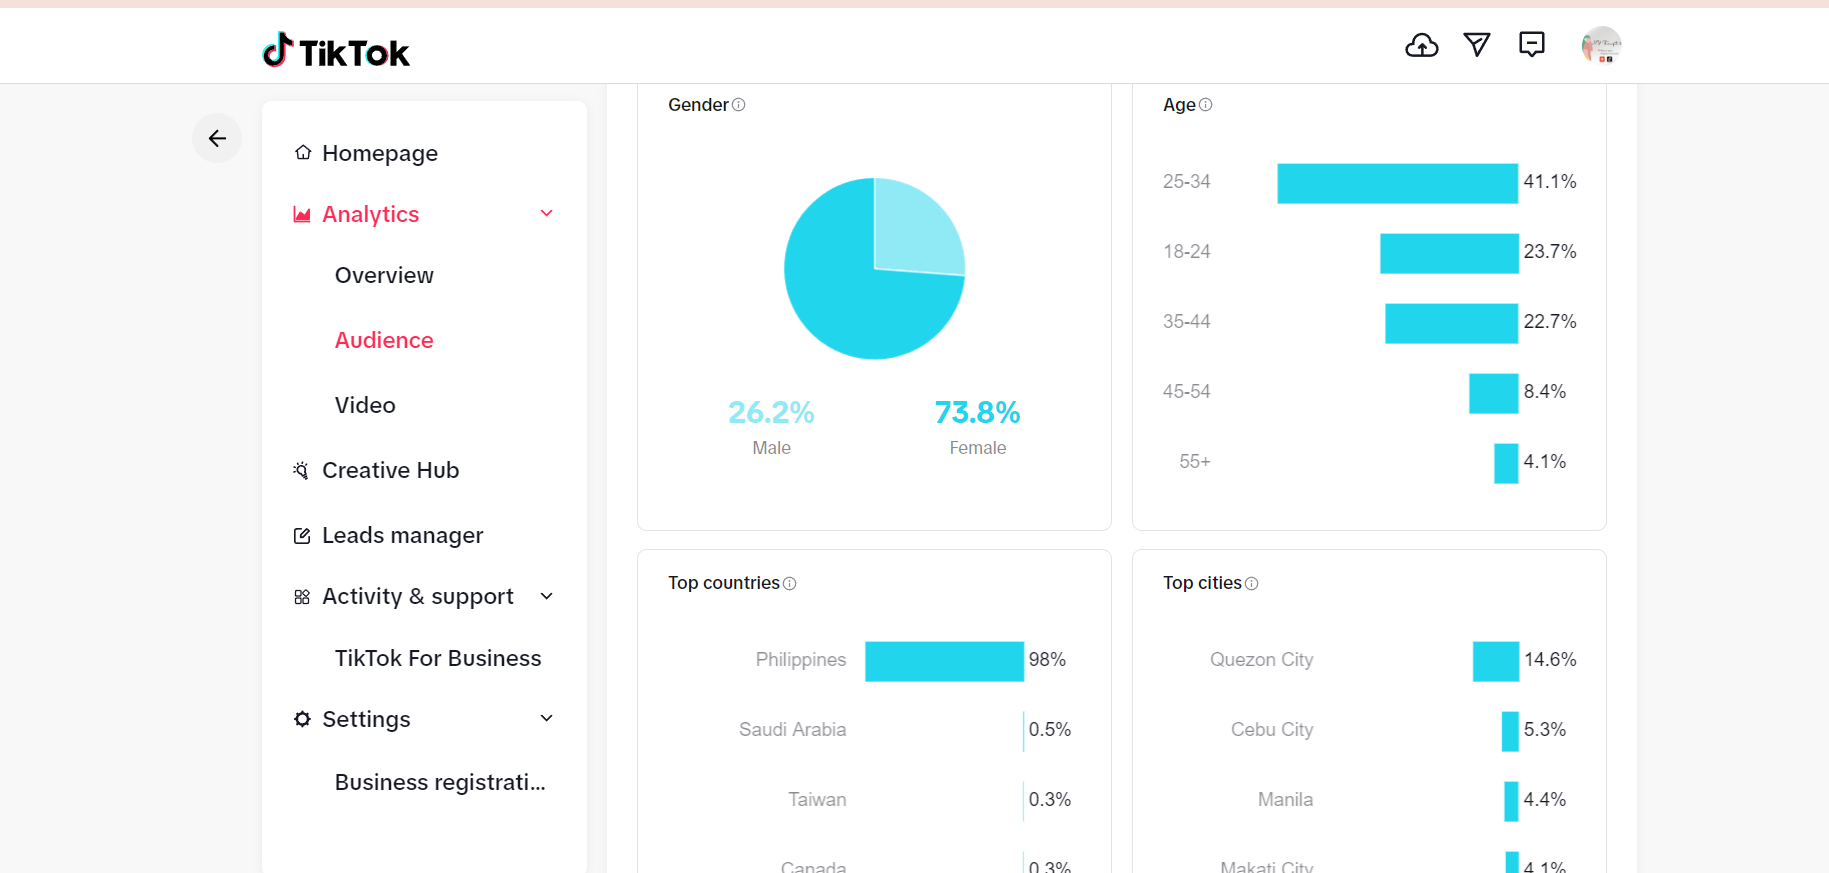The height and width of the screenshot is (873, 1829).
Task: Click the Top cities heading
Action: point(1202,583)
